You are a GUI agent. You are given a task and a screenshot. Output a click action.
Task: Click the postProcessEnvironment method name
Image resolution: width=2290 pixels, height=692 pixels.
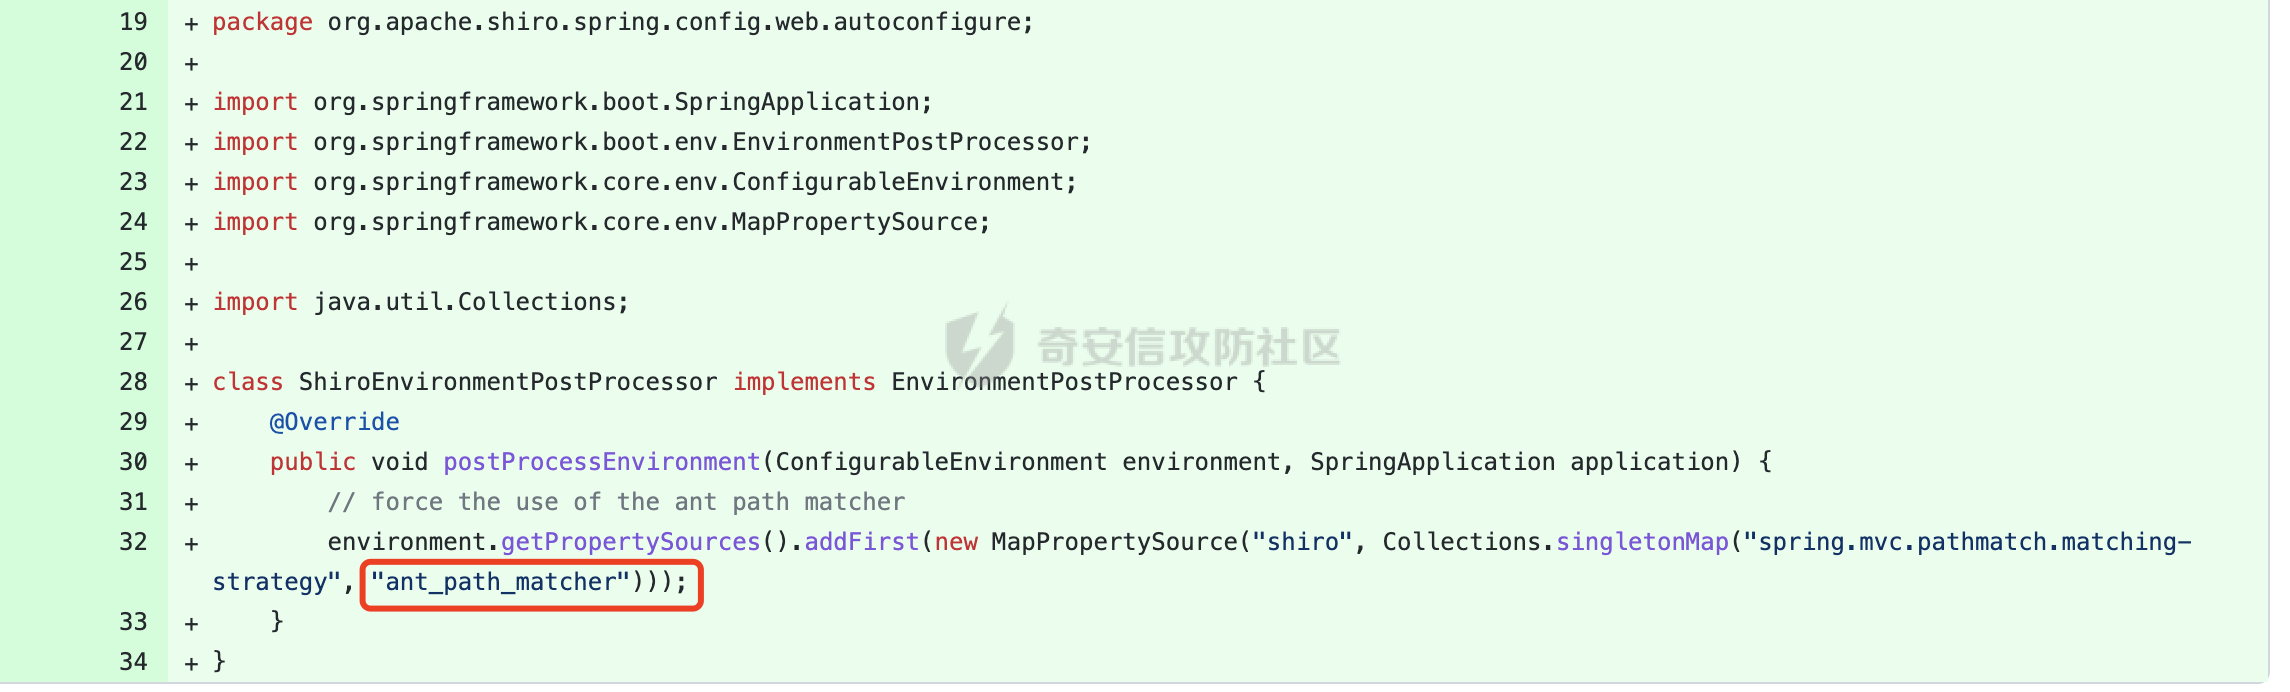(x=602, y=462)
